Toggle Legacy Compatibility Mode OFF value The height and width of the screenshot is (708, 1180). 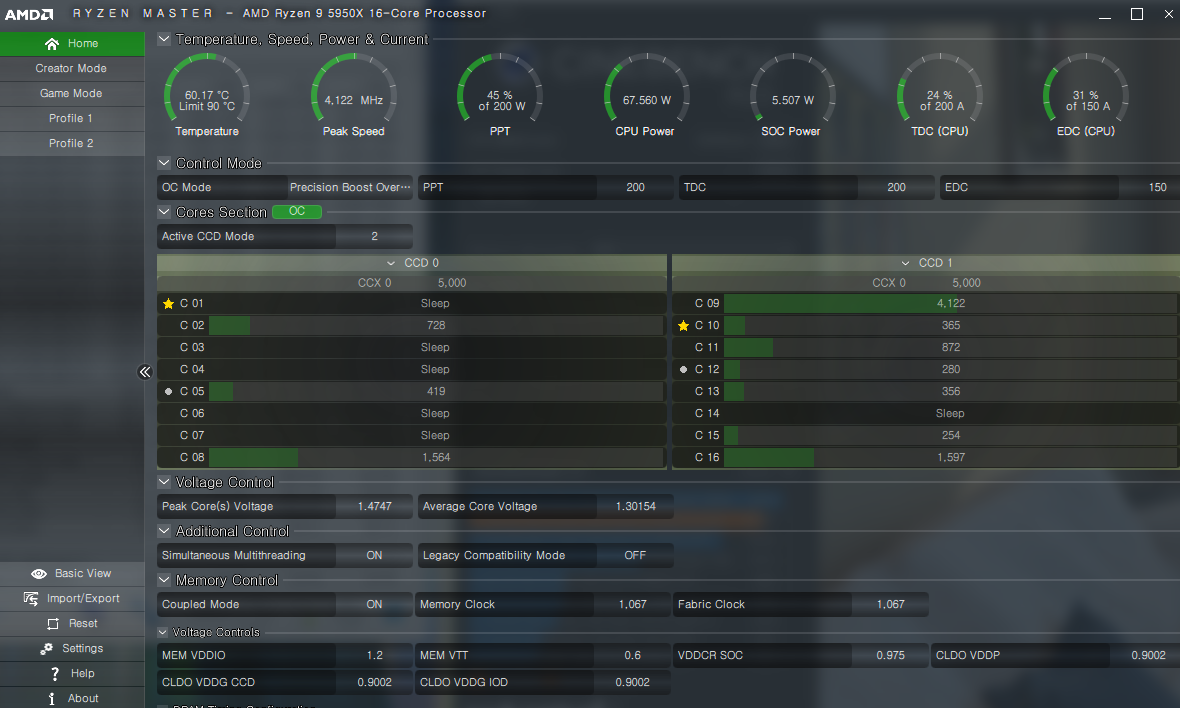click(x=634, y=555)
